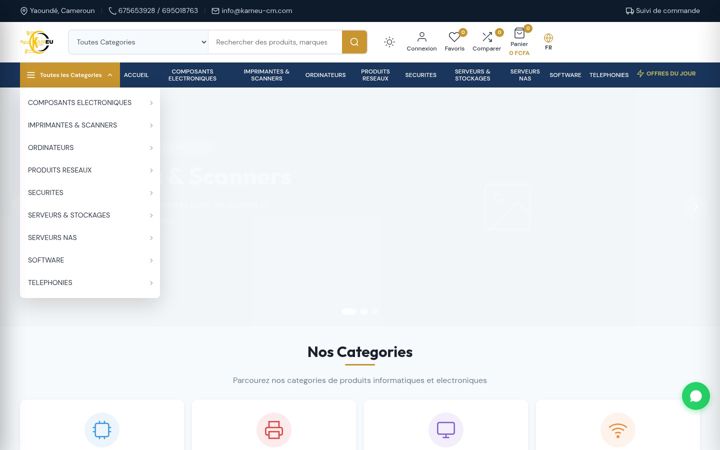This screenshot has width=720, height=450.
Task: Open SECURITES in the navigation bar
Action: [x=421, y=75]
